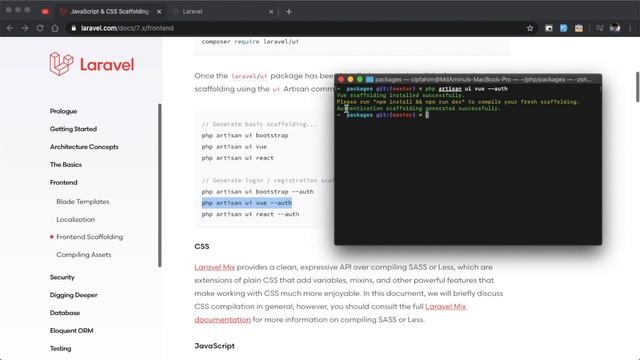640x360 pixels.
Task: Click the address bar URL field
Action: tap(127, 28)
